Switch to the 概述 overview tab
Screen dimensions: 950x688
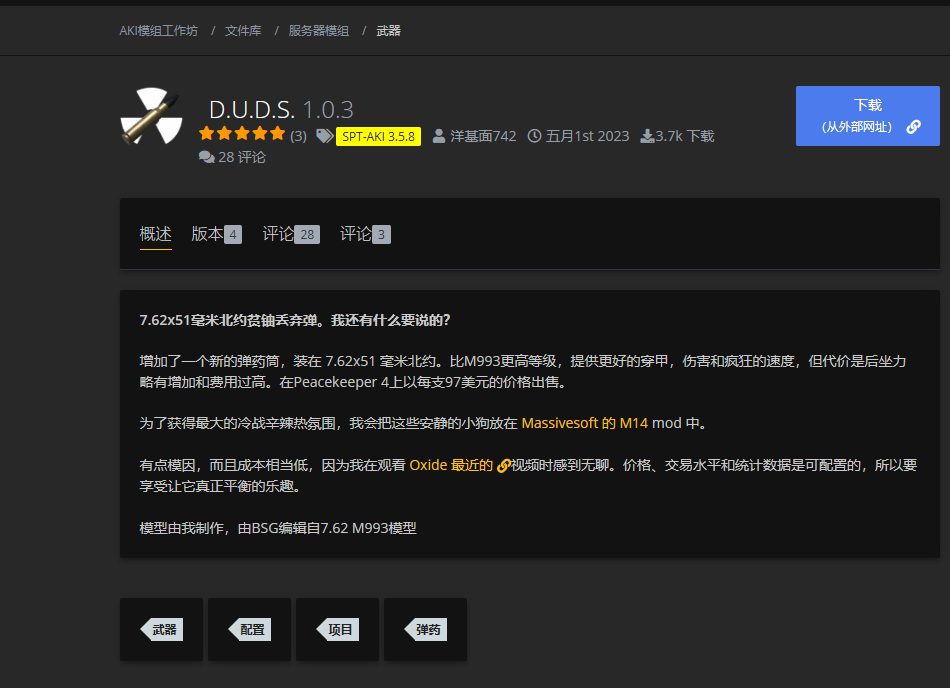point(155,234)
